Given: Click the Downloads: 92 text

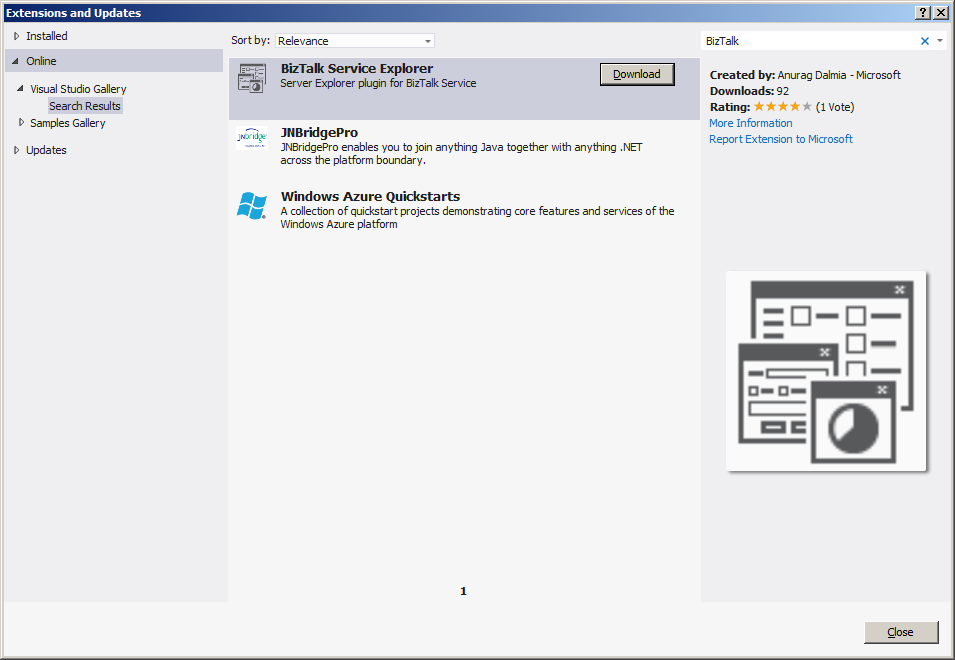Looking at the screenshot, I should (749, 91).
